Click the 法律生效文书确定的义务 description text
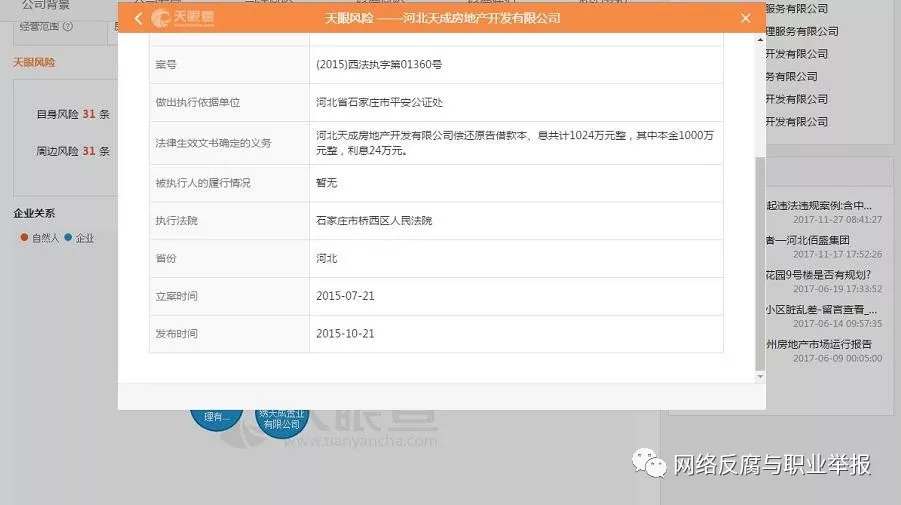 pyautogui.click(x=514, y=142)
